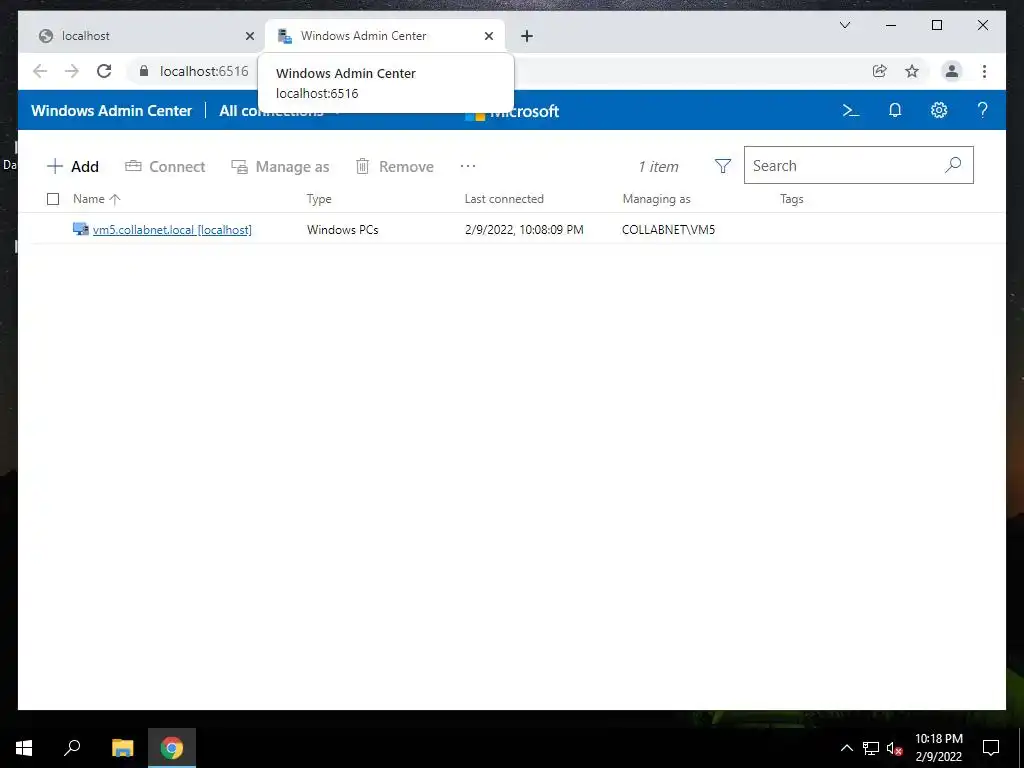Screen dimensions: 1024x768
Task: Sort by the Name column header
Action: pos(96,199)
